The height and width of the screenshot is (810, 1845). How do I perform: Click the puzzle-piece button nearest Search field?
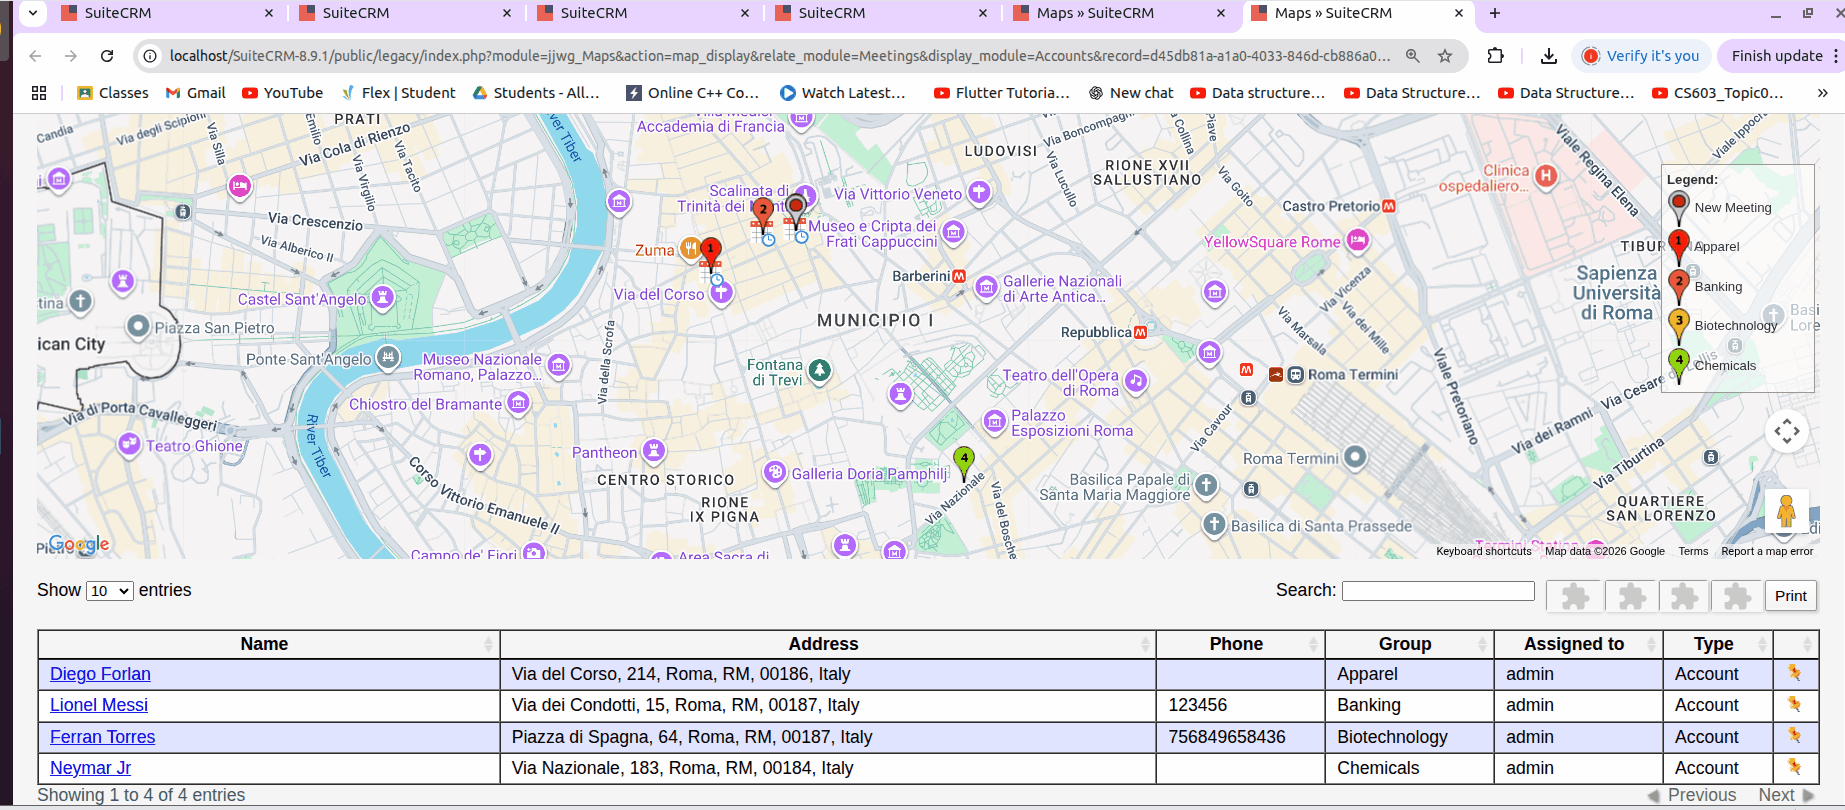pos(1575,596)
